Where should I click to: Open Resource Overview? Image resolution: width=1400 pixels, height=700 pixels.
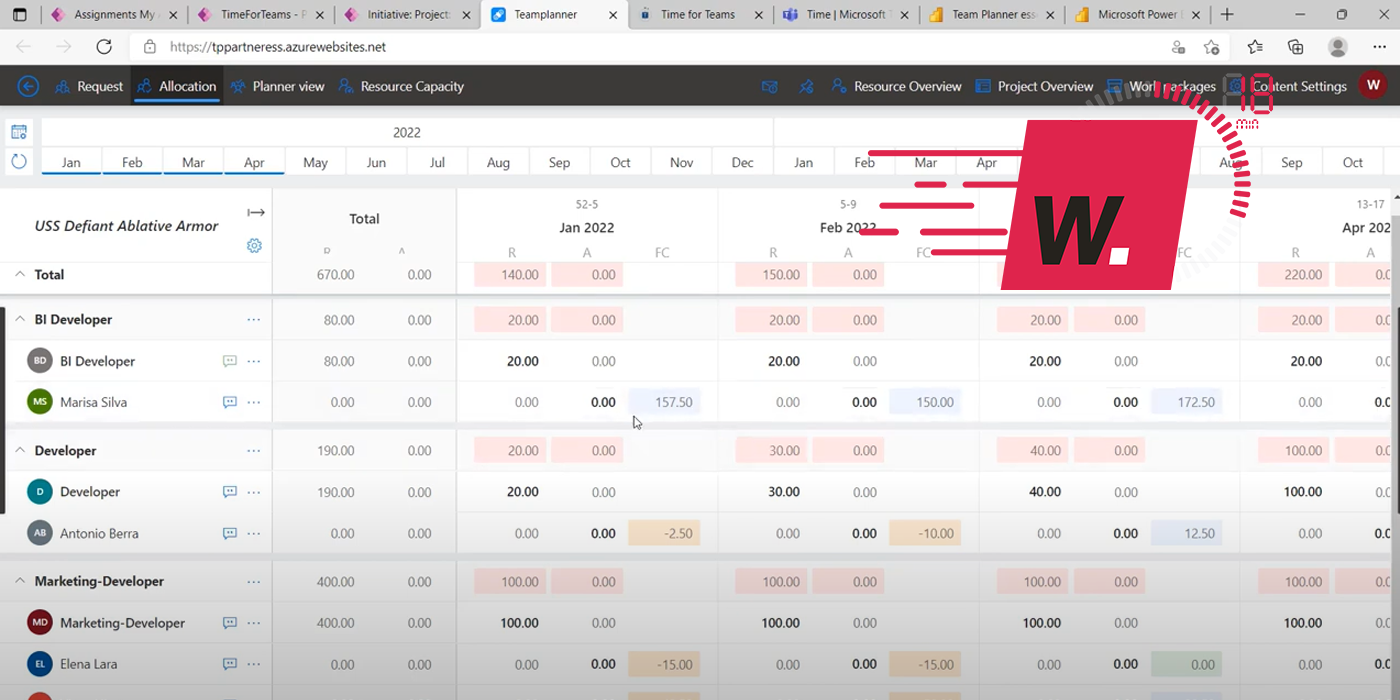tap(897, 86)
